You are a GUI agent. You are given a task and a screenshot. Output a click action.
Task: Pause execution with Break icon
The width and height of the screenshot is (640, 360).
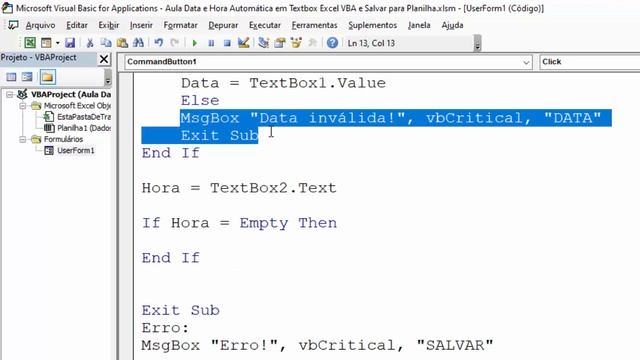[x=211, y=43]
